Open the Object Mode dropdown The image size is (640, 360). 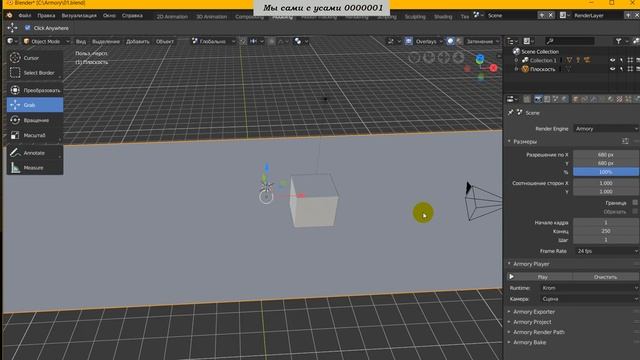click(47, 41)
